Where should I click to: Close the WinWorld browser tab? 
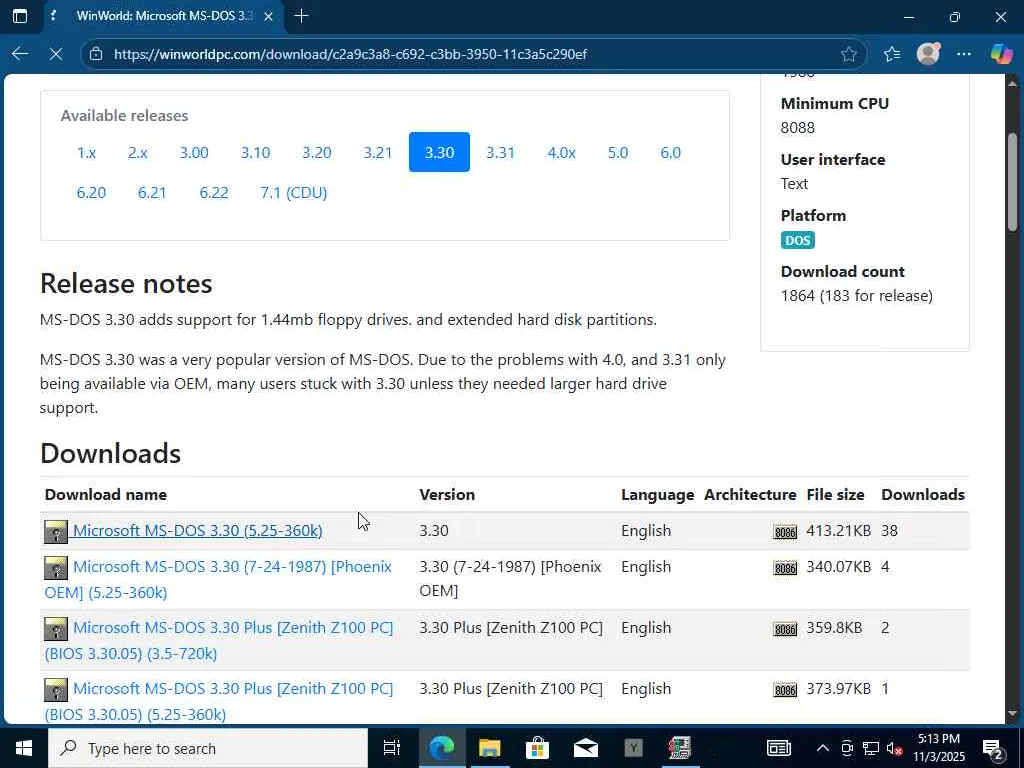tap(268, 16)
